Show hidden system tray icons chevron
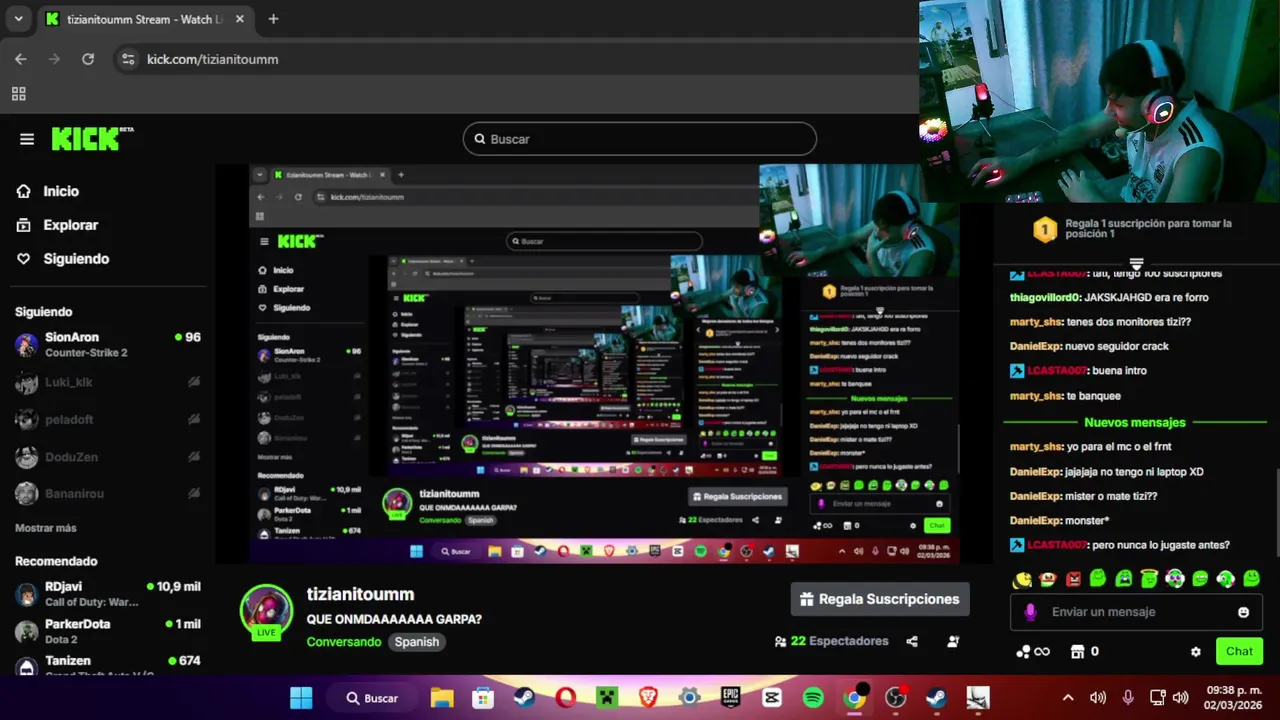This screenshot has width=1280, height=720. 1067,698
